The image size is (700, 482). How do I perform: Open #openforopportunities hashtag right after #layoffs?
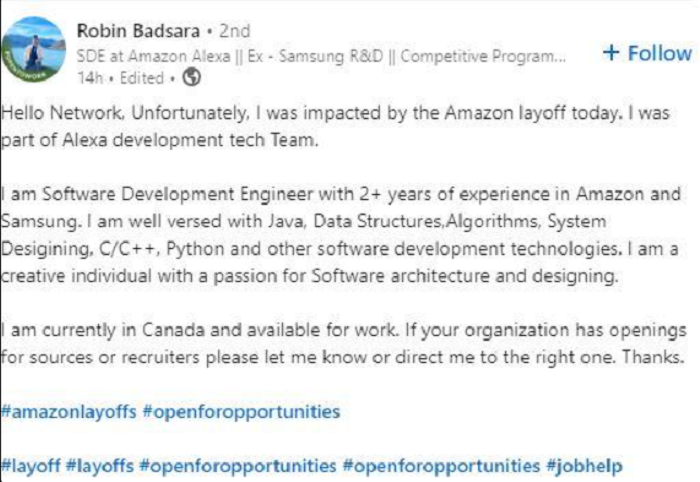click(x=238, y=465)
